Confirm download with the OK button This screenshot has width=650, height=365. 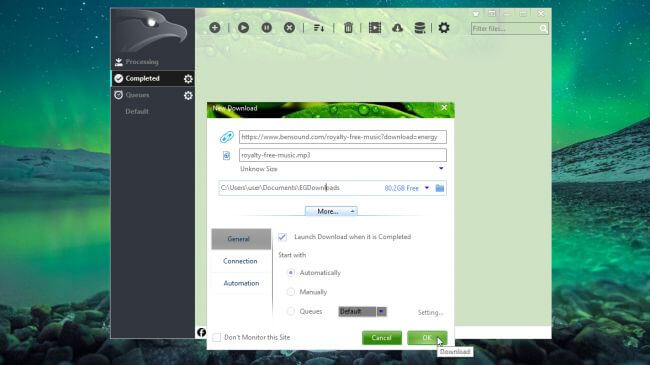(427, 338)
